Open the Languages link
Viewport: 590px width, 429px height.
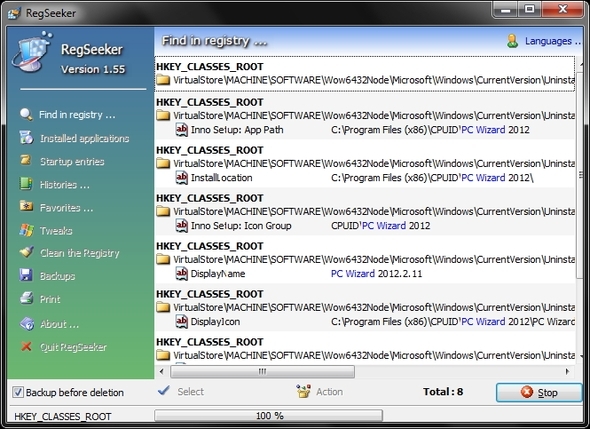[553, 41]
